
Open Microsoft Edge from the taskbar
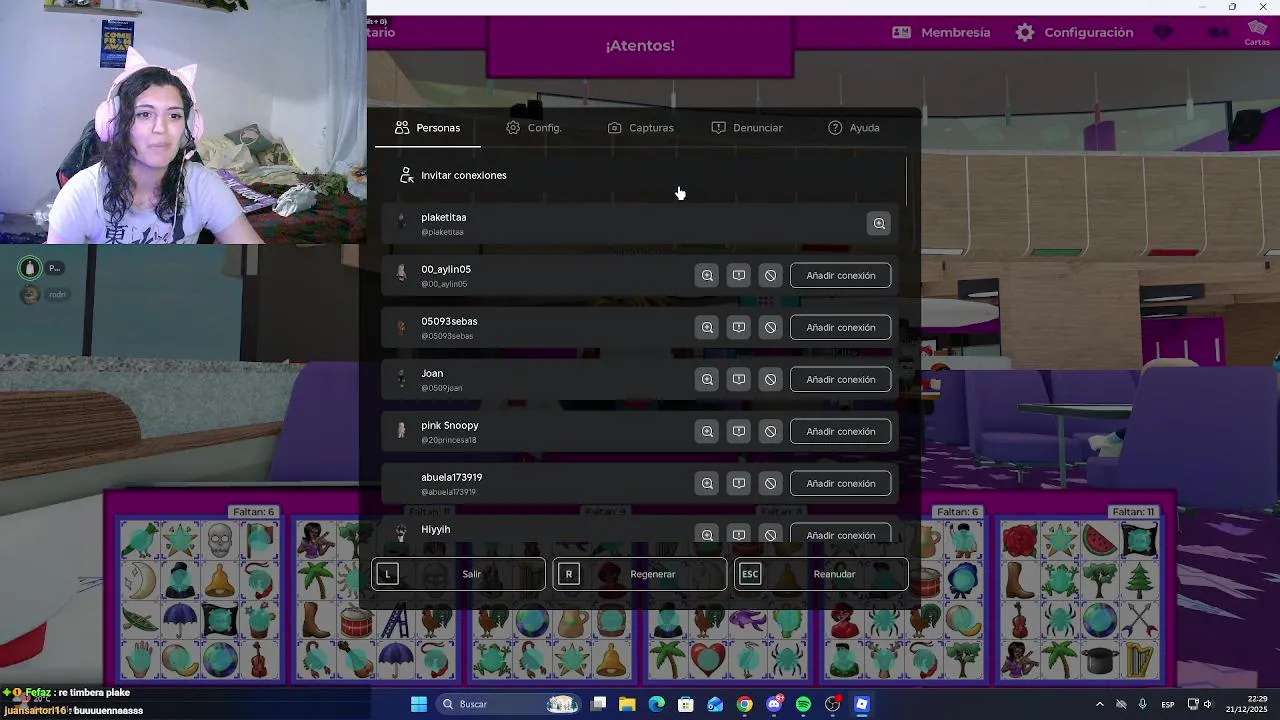[656, 704]
